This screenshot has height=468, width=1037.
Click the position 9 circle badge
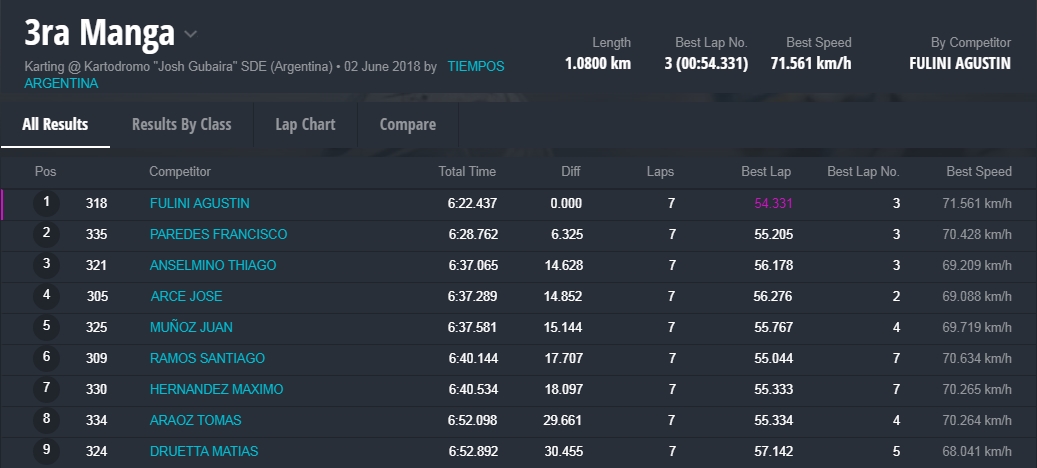(46, 451)
